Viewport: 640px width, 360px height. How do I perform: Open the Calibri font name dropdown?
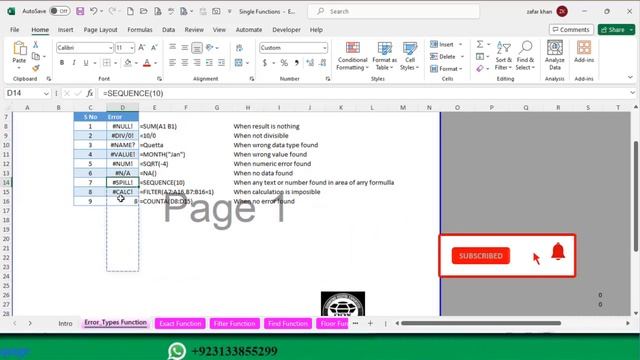tap(110, 48)
